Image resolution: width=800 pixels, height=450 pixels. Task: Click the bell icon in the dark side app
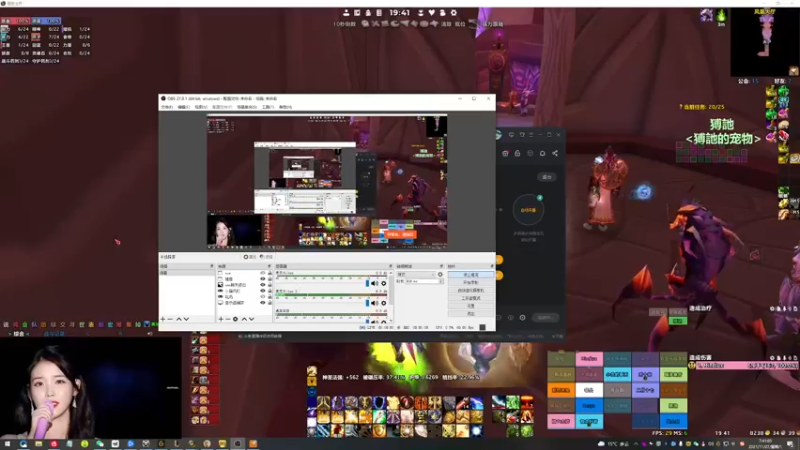click(542, 153)
